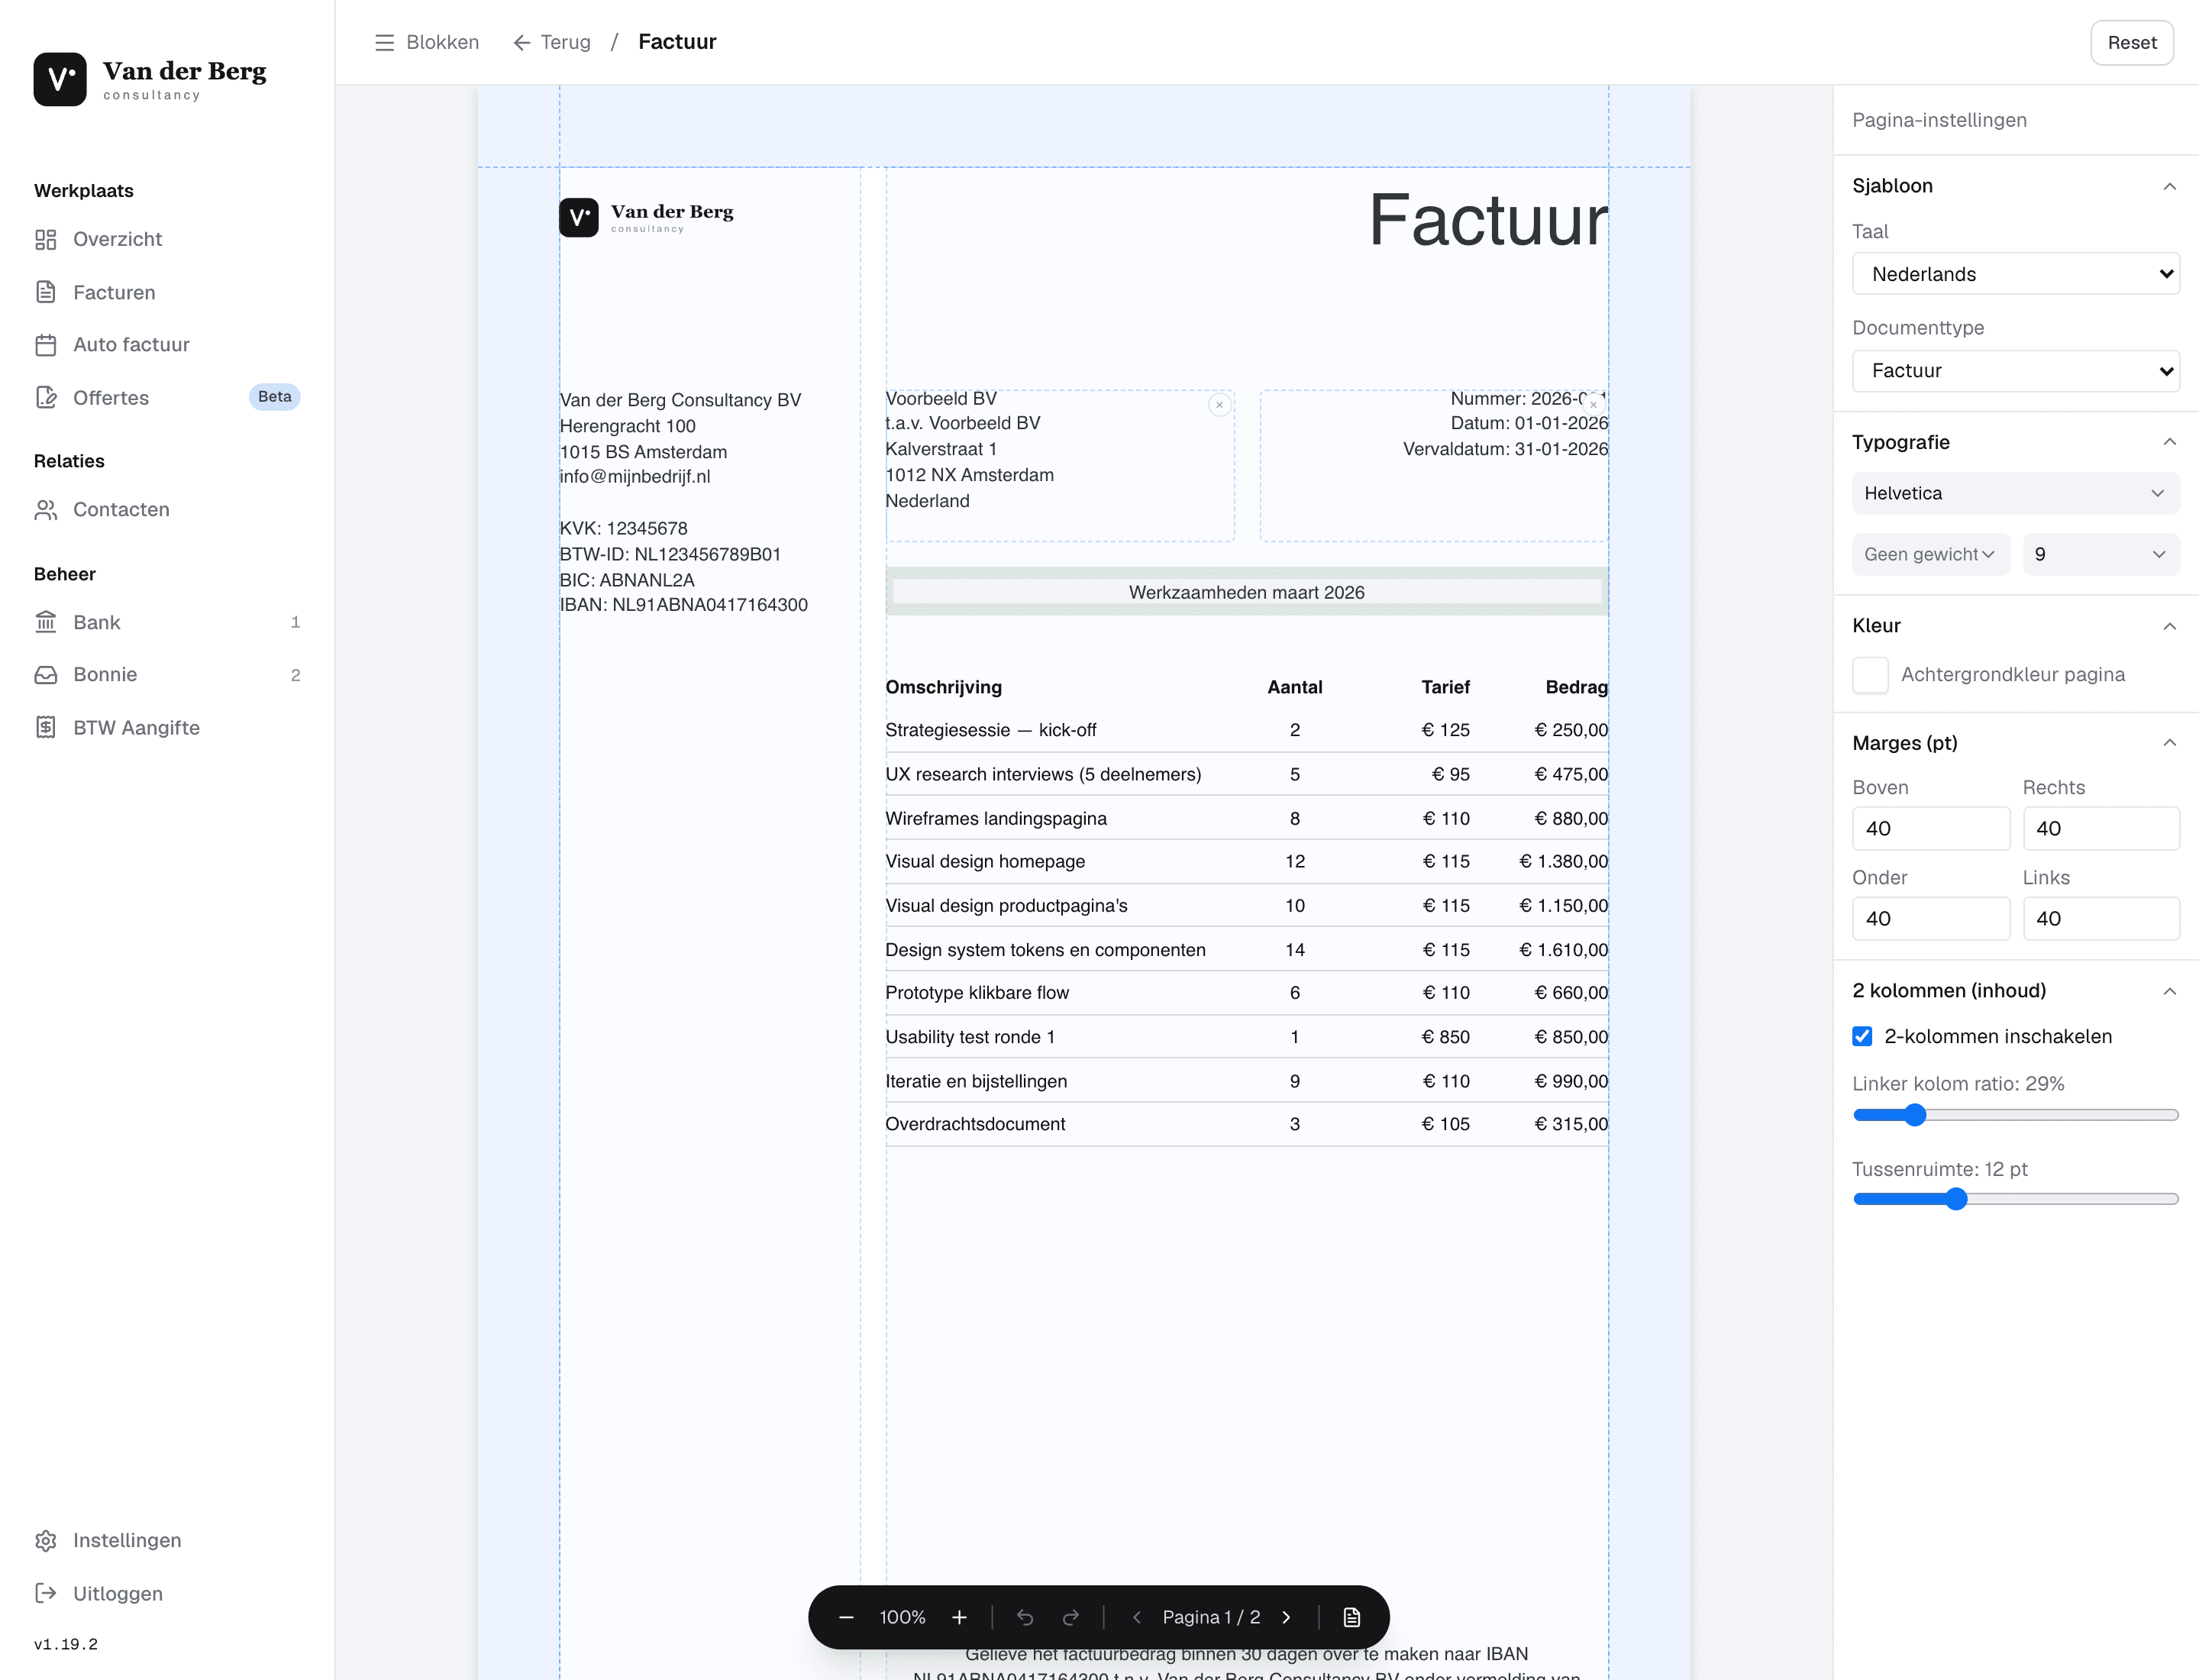This screenshot has height=1680, width=2199.
Task: Click the Boven margin input field
Action: pos(1931,829)
